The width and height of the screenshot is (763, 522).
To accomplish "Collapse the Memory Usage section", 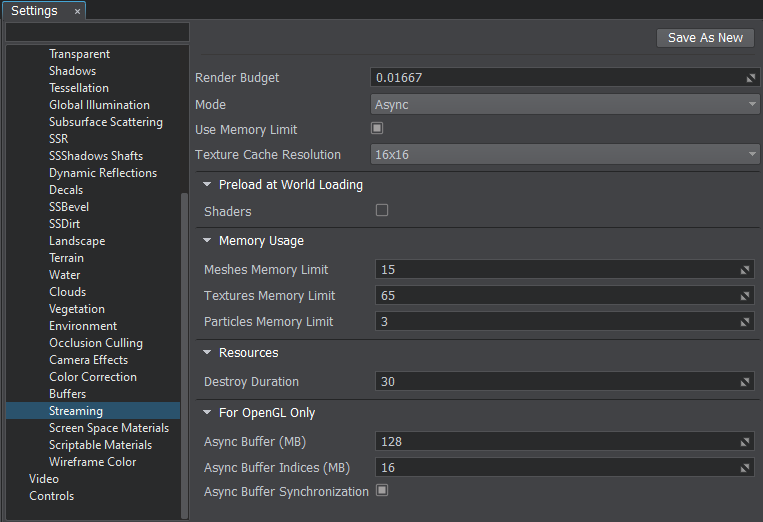I will coord(207,240).
